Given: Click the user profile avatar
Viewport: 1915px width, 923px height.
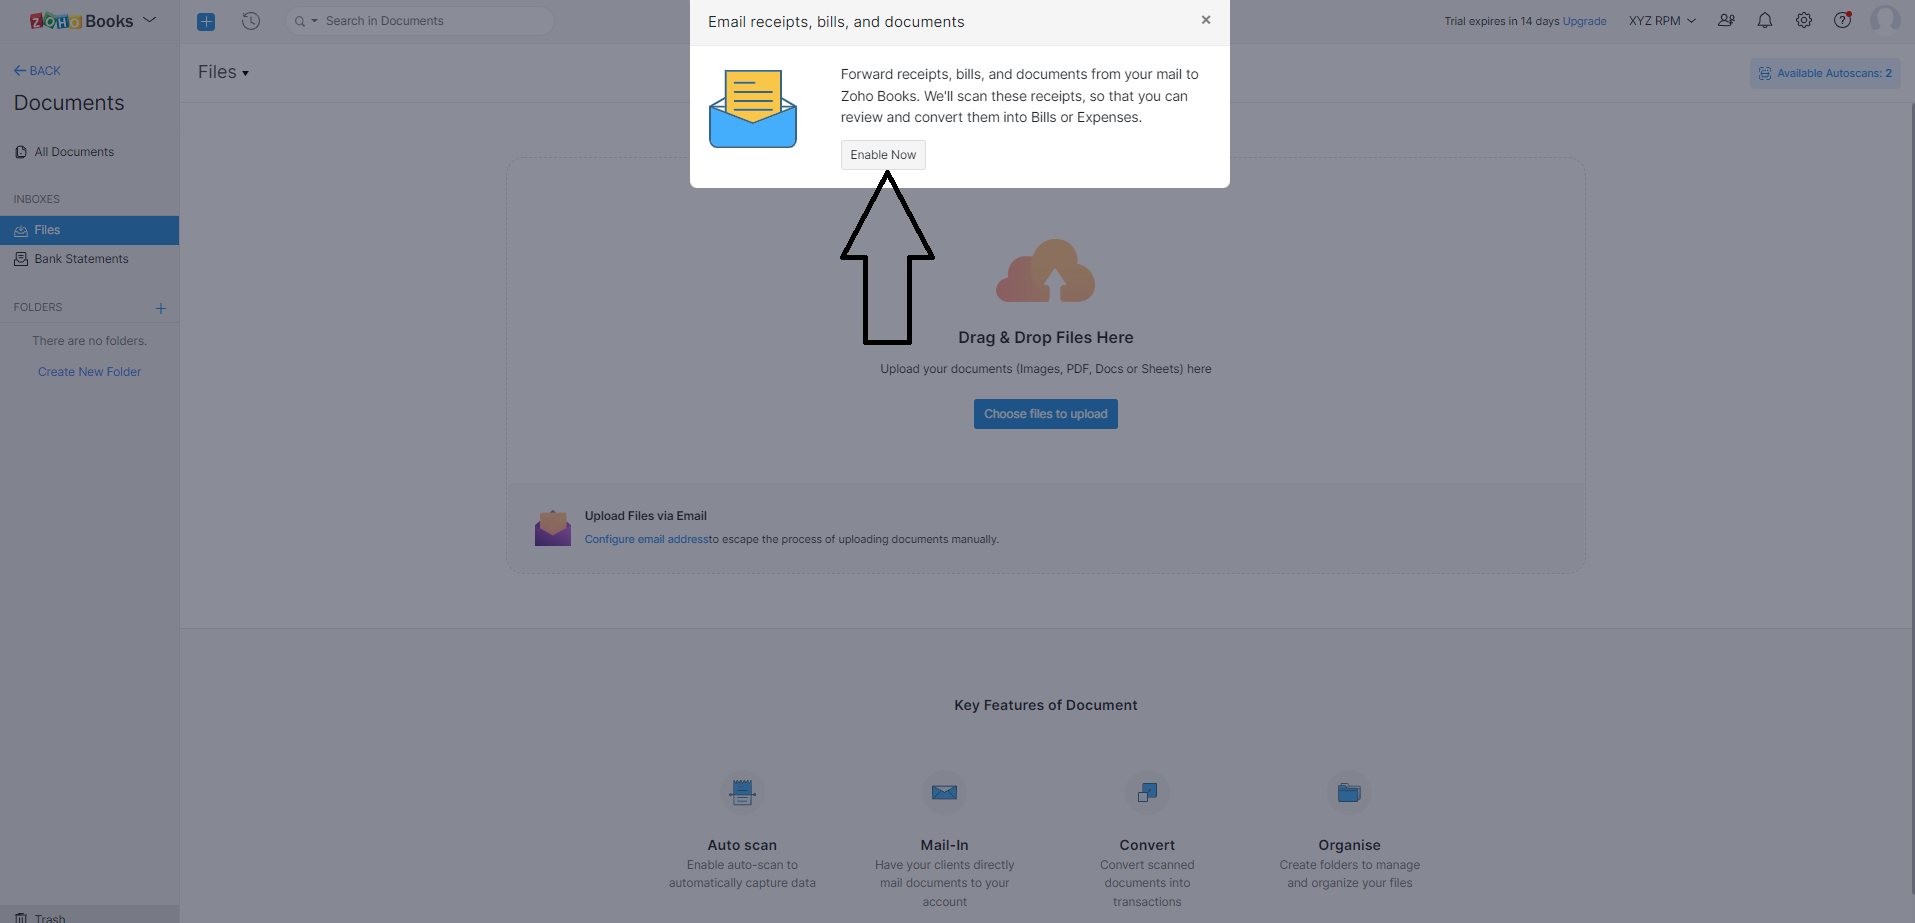Looking at the screenshot, I should click(x=1884, y=20).
